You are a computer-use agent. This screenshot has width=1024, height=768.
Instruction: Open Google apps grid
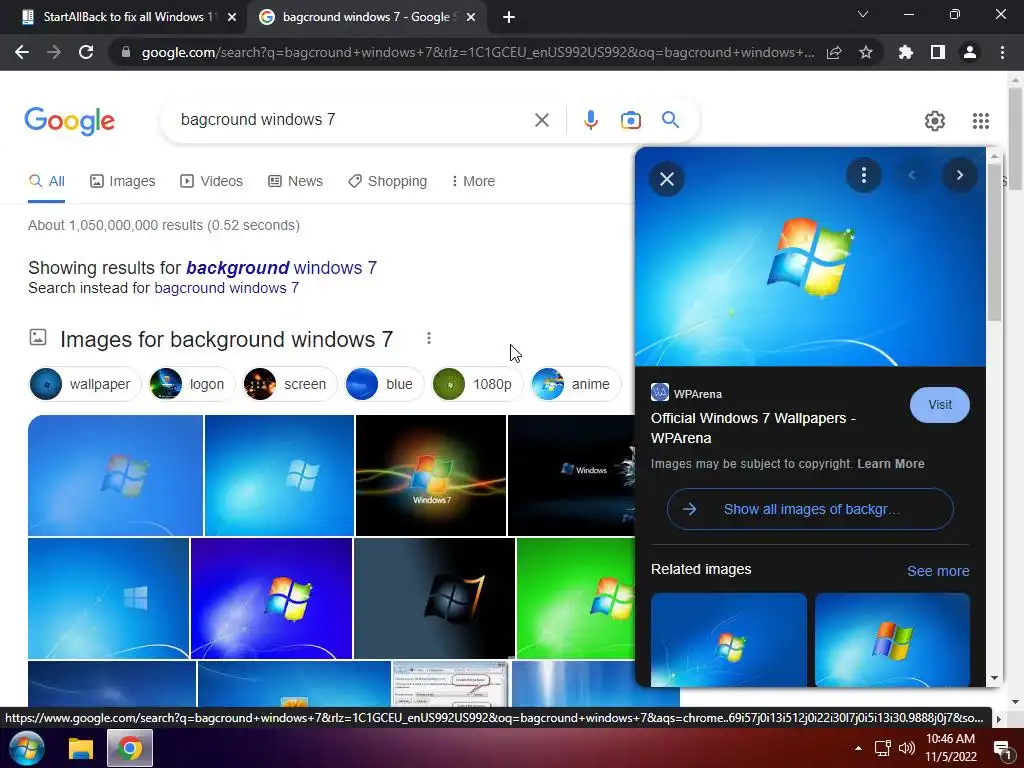pyautogui.click(x=981, y=121)
